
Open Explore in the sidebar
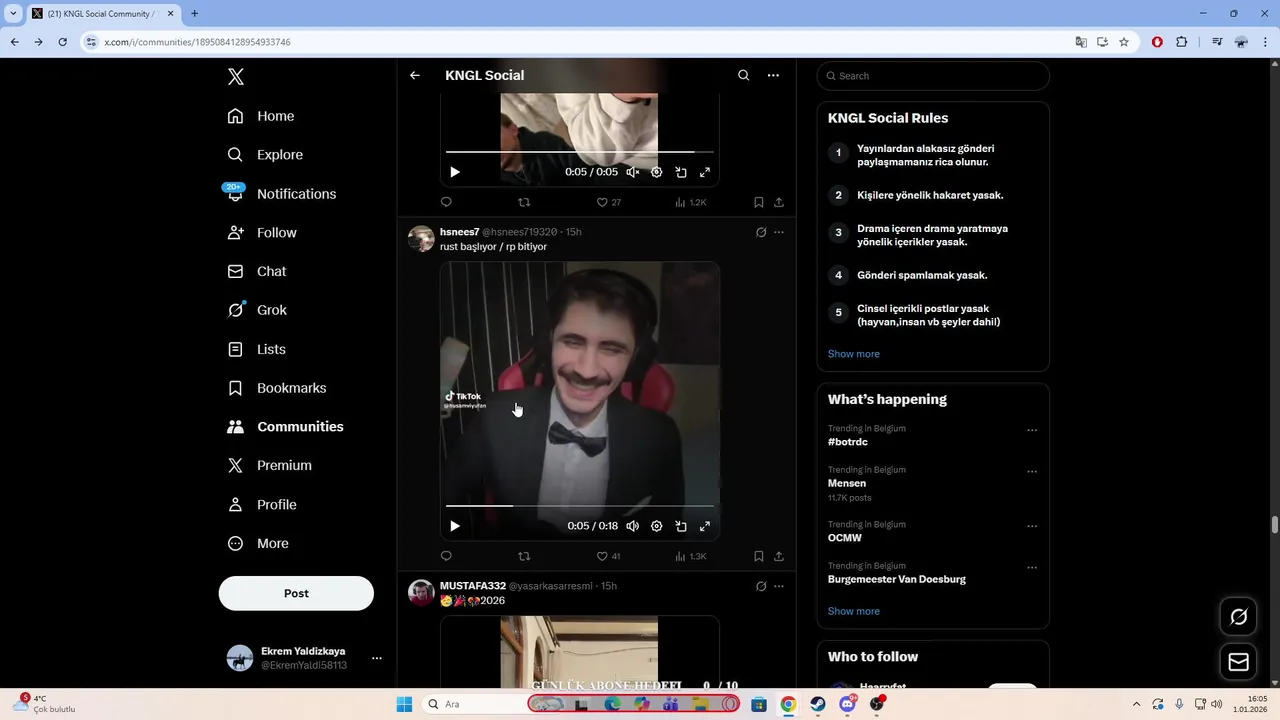pyautogui.click(x=265, y=155)
